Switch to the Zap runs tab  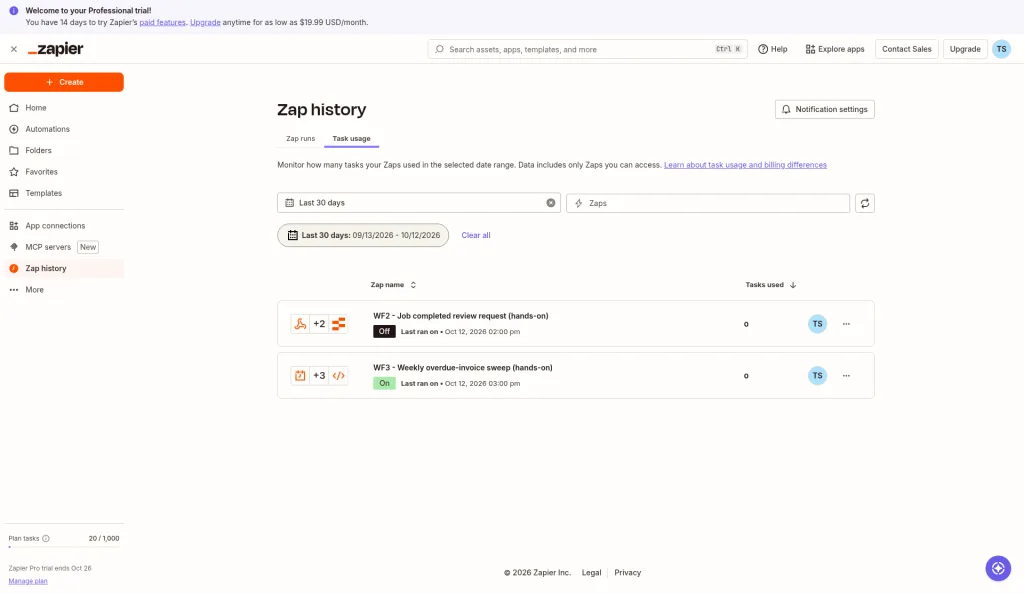coord(300,138)
